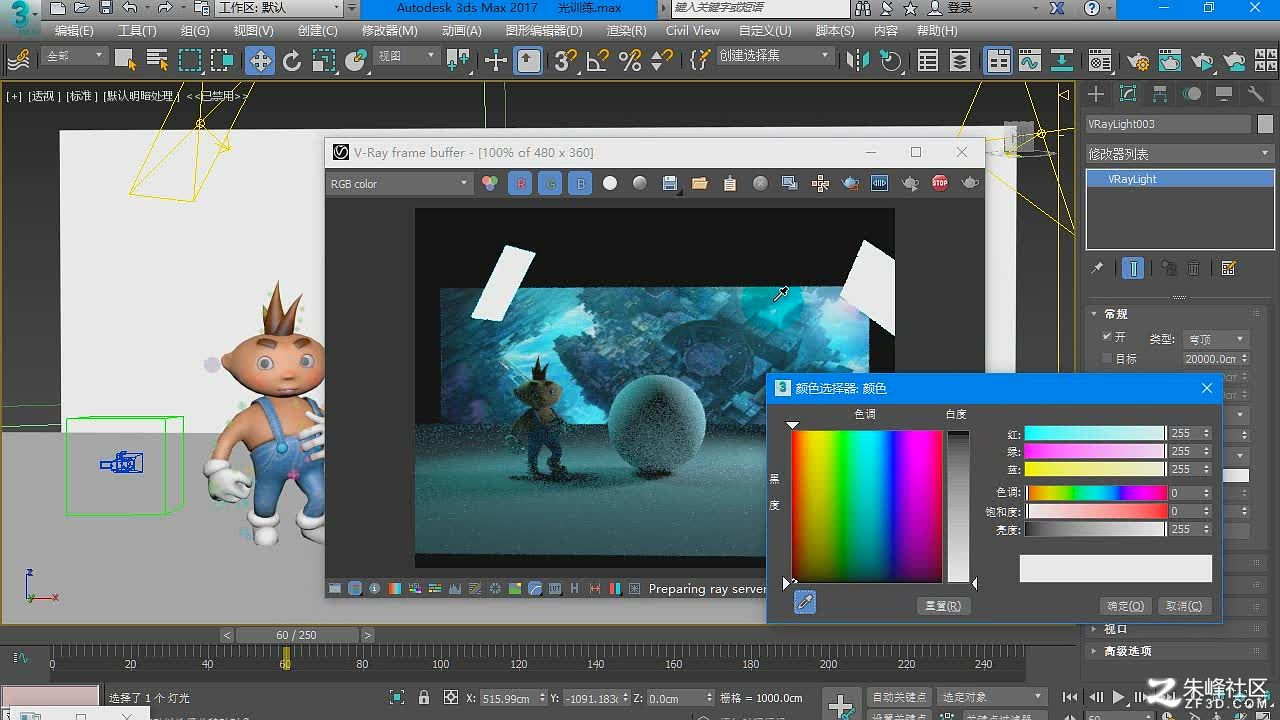
Task: Open Select by Name list tool
Action: 157,60
